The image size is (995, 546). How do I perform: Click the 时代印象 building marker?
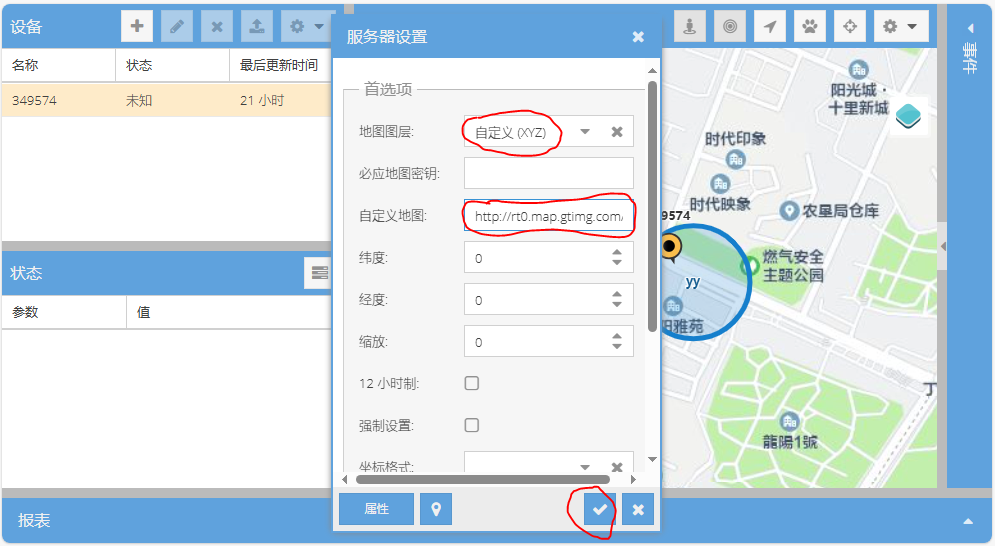point(735,159)
